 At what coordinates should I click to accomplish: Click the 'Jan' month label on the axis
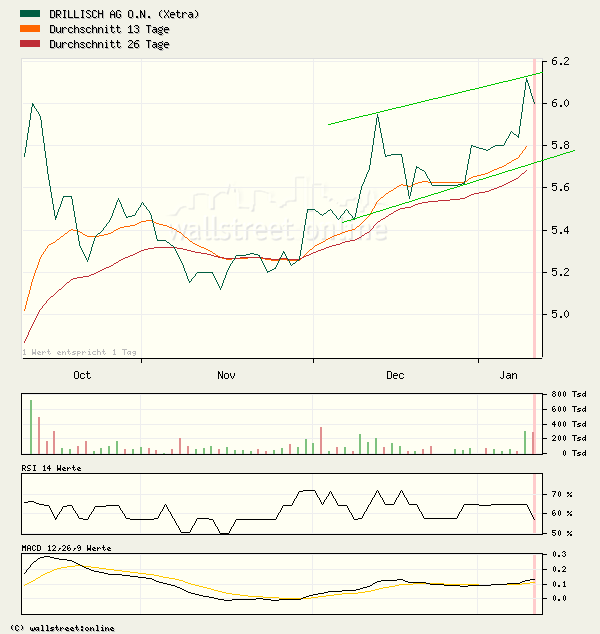(508, 375)
